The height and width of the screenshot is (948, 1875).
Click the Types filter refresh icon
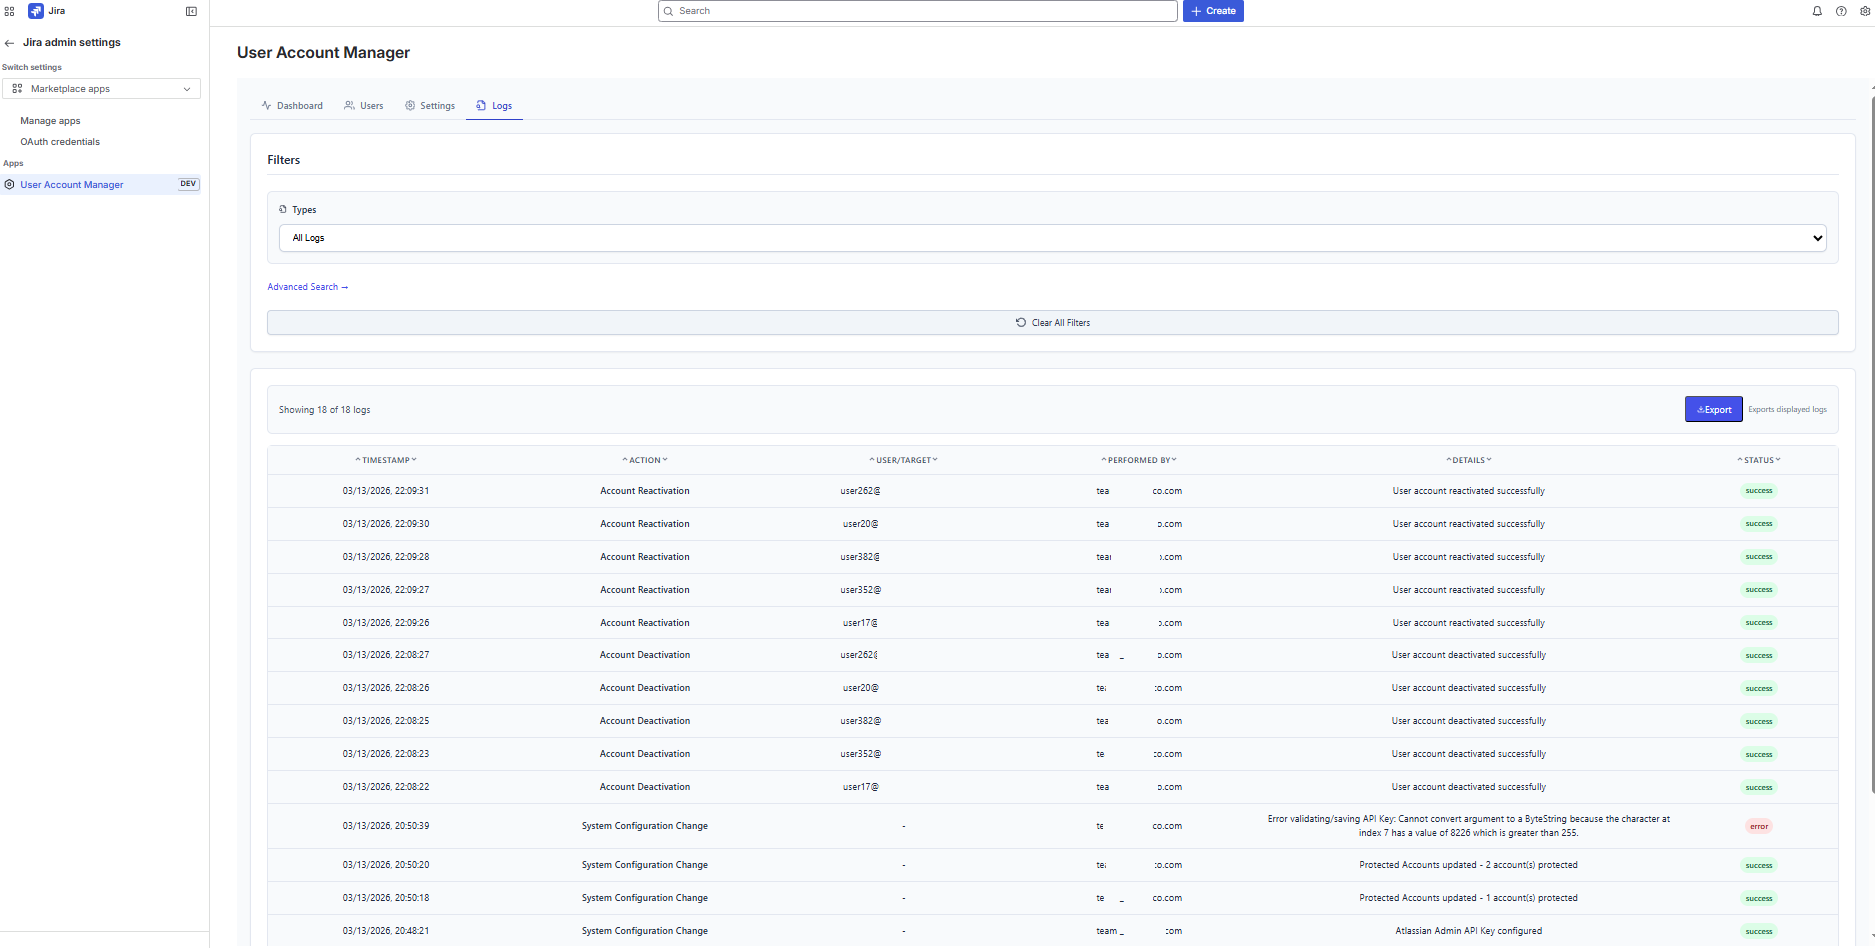[x=285, y=209]
